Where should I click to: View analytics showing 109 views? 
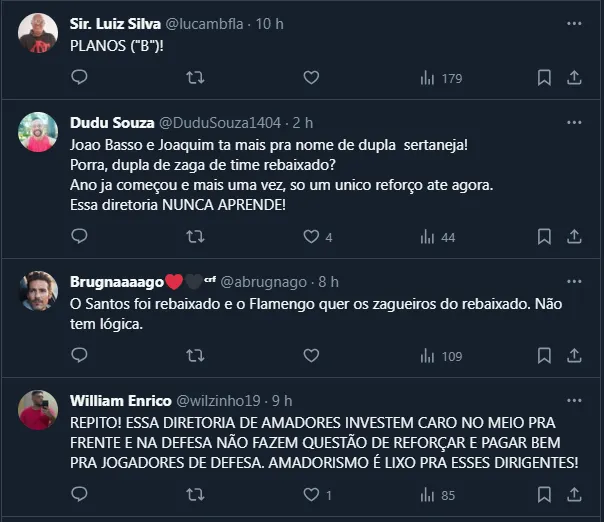[x=440, y=356]
